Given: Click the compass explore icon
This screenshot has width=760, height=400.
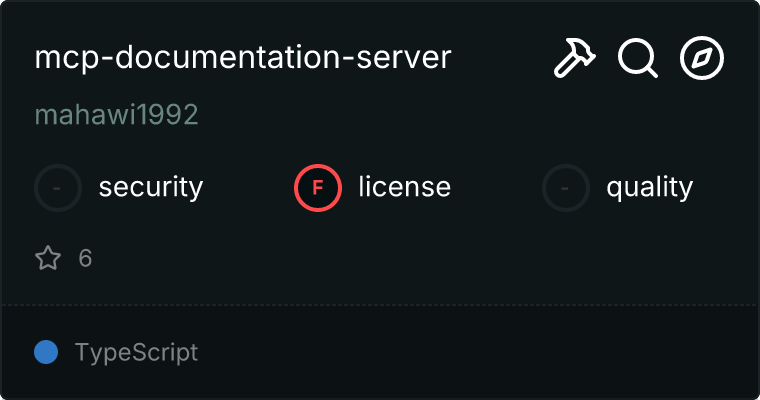Looking at the screenshot, I should pyautogui.click(x=701, y=59).
